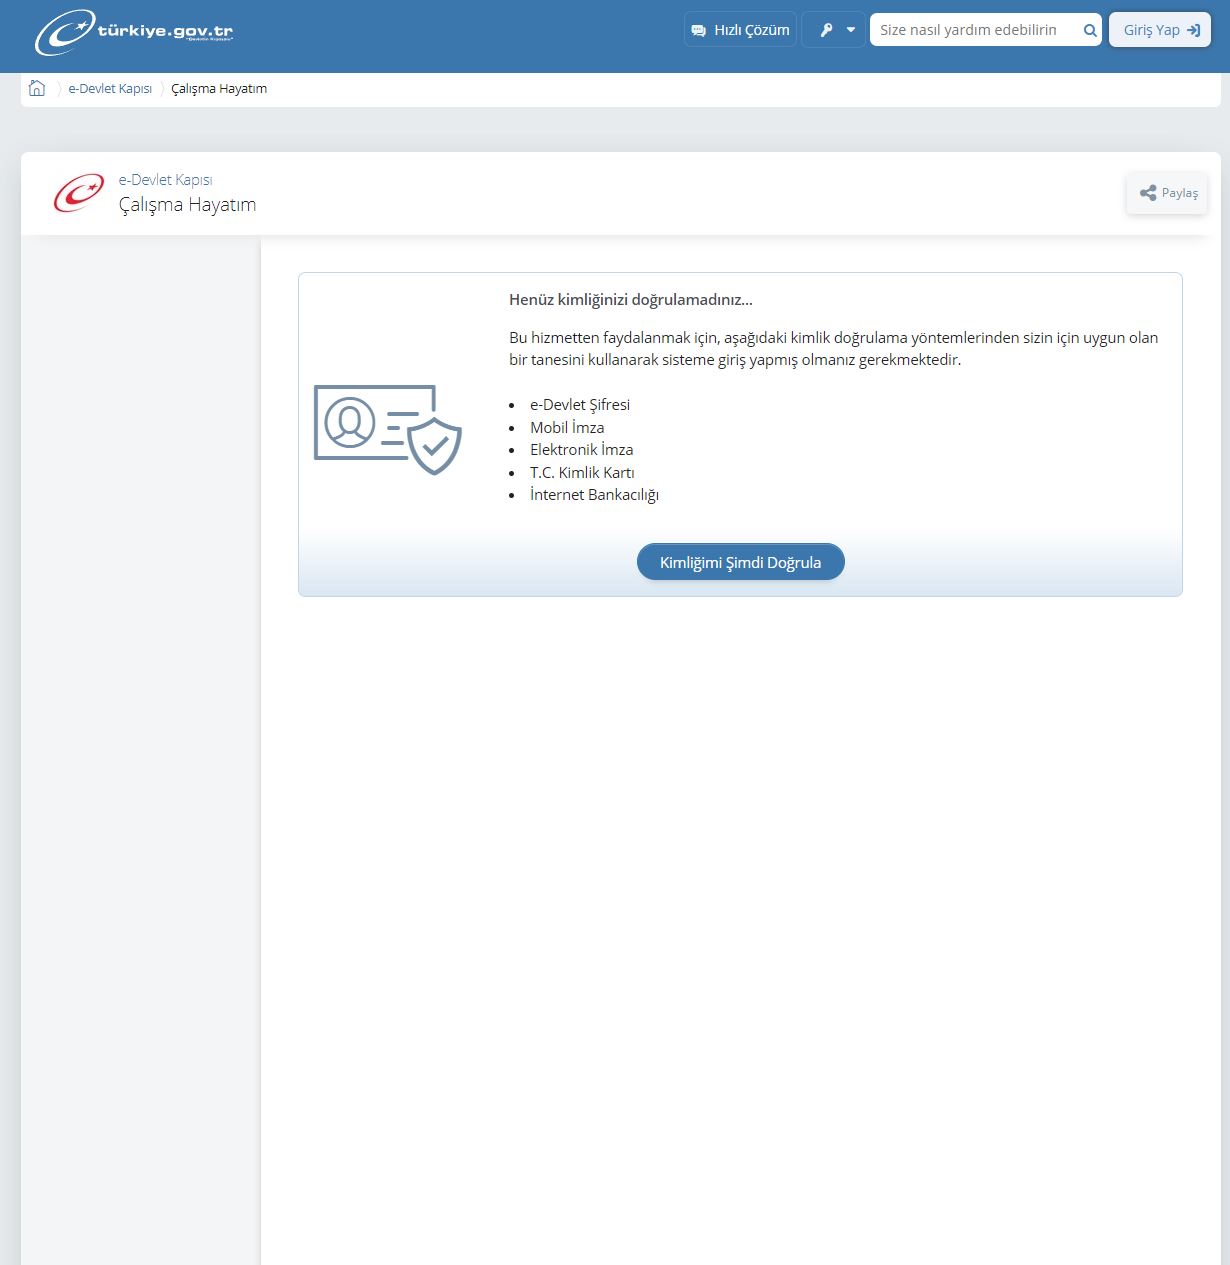Select Çalışma Hayatım breadcrumb text
Image resolution: width=1230 pixels, height=1265 pixels.
[x=219, y=89]
